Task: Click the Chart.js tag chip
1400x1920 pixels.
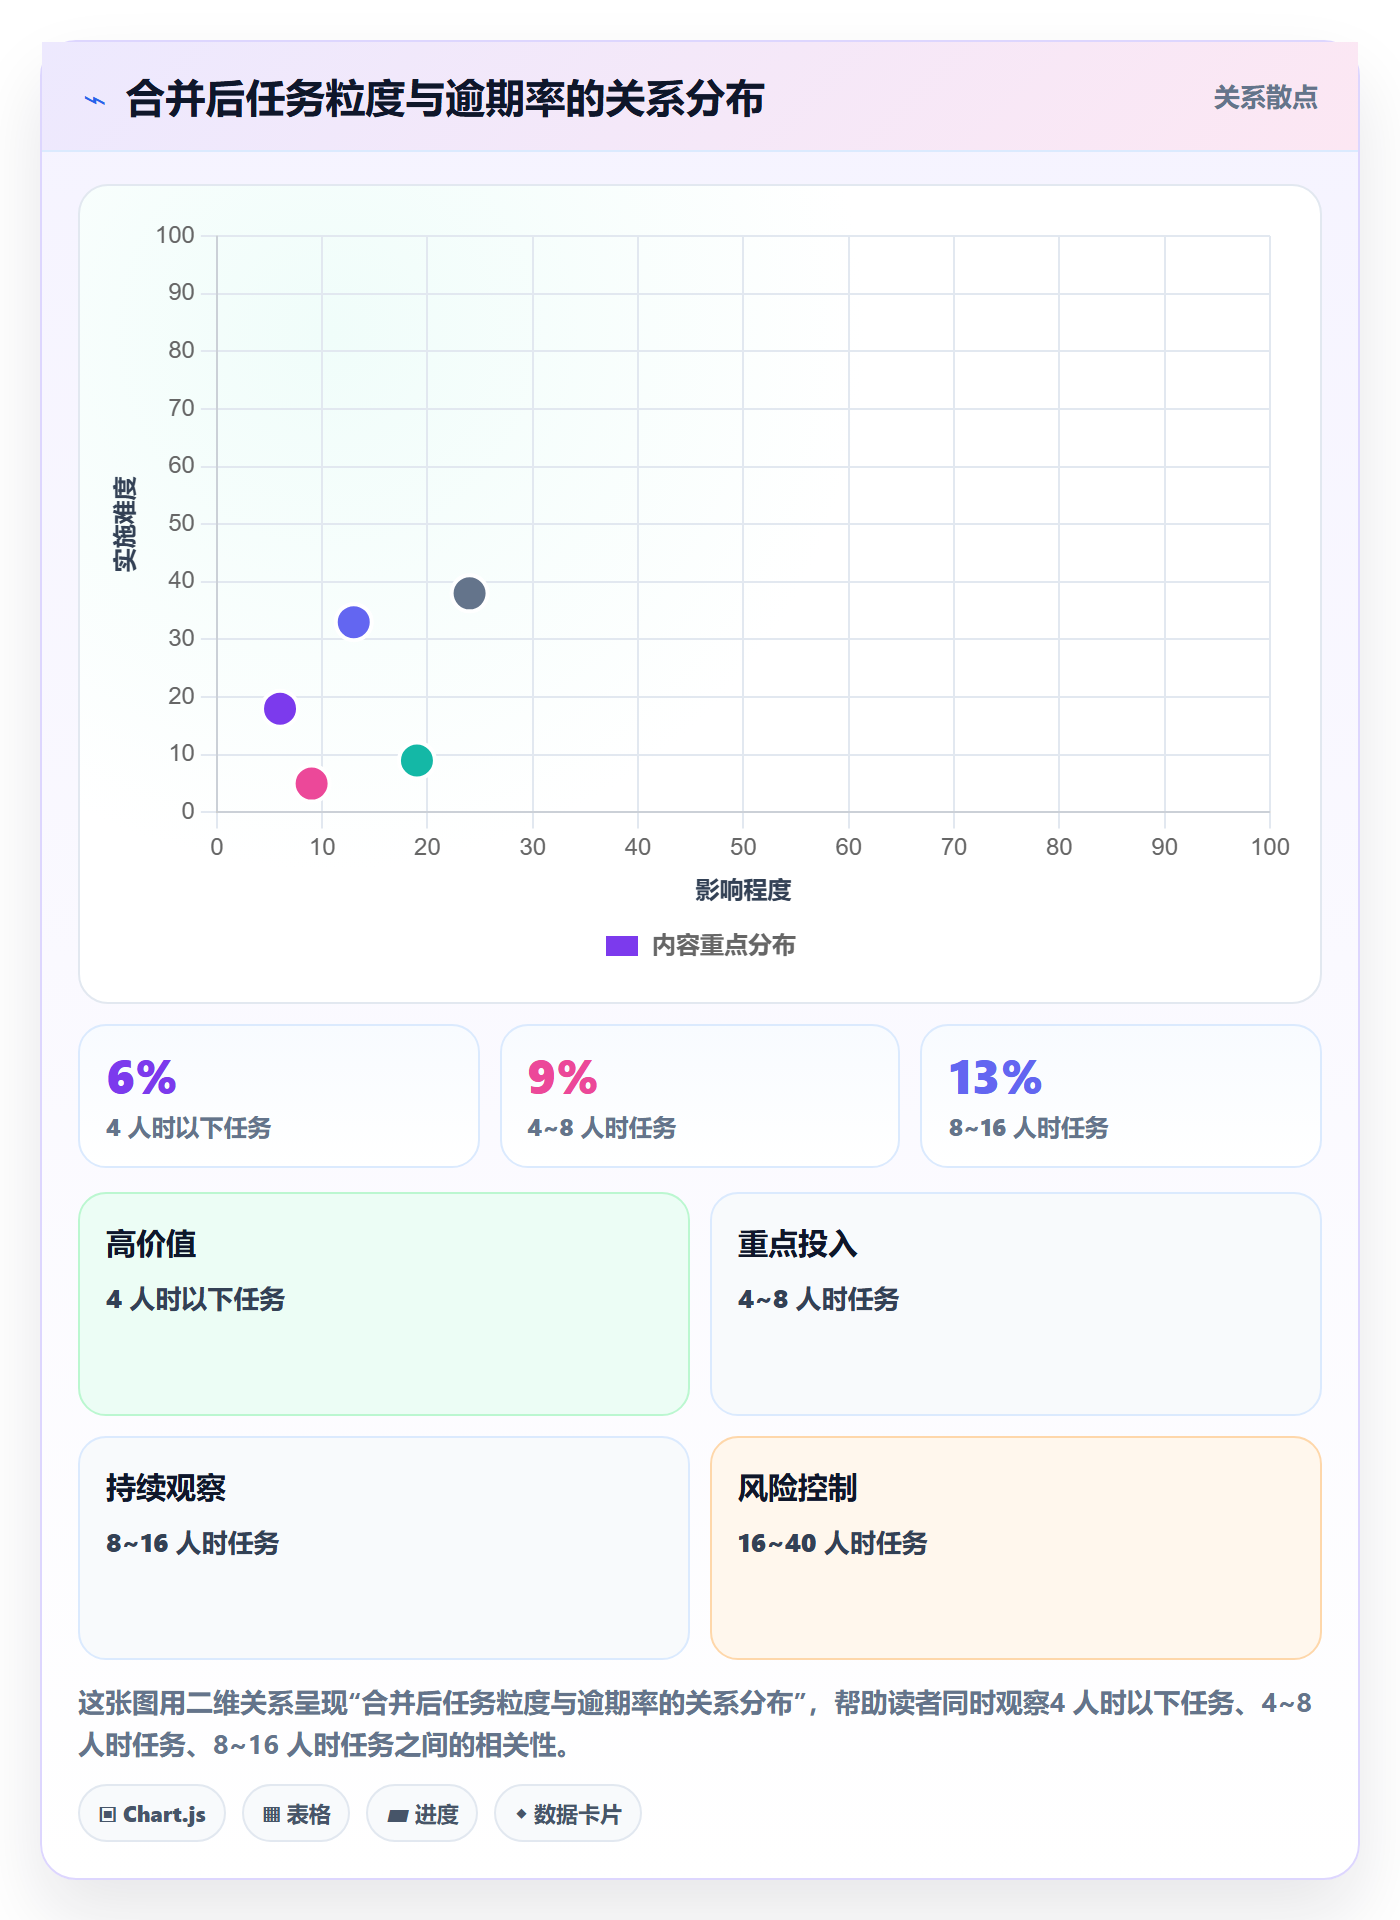Action: pyautogui.click(x=152, y=1814)
